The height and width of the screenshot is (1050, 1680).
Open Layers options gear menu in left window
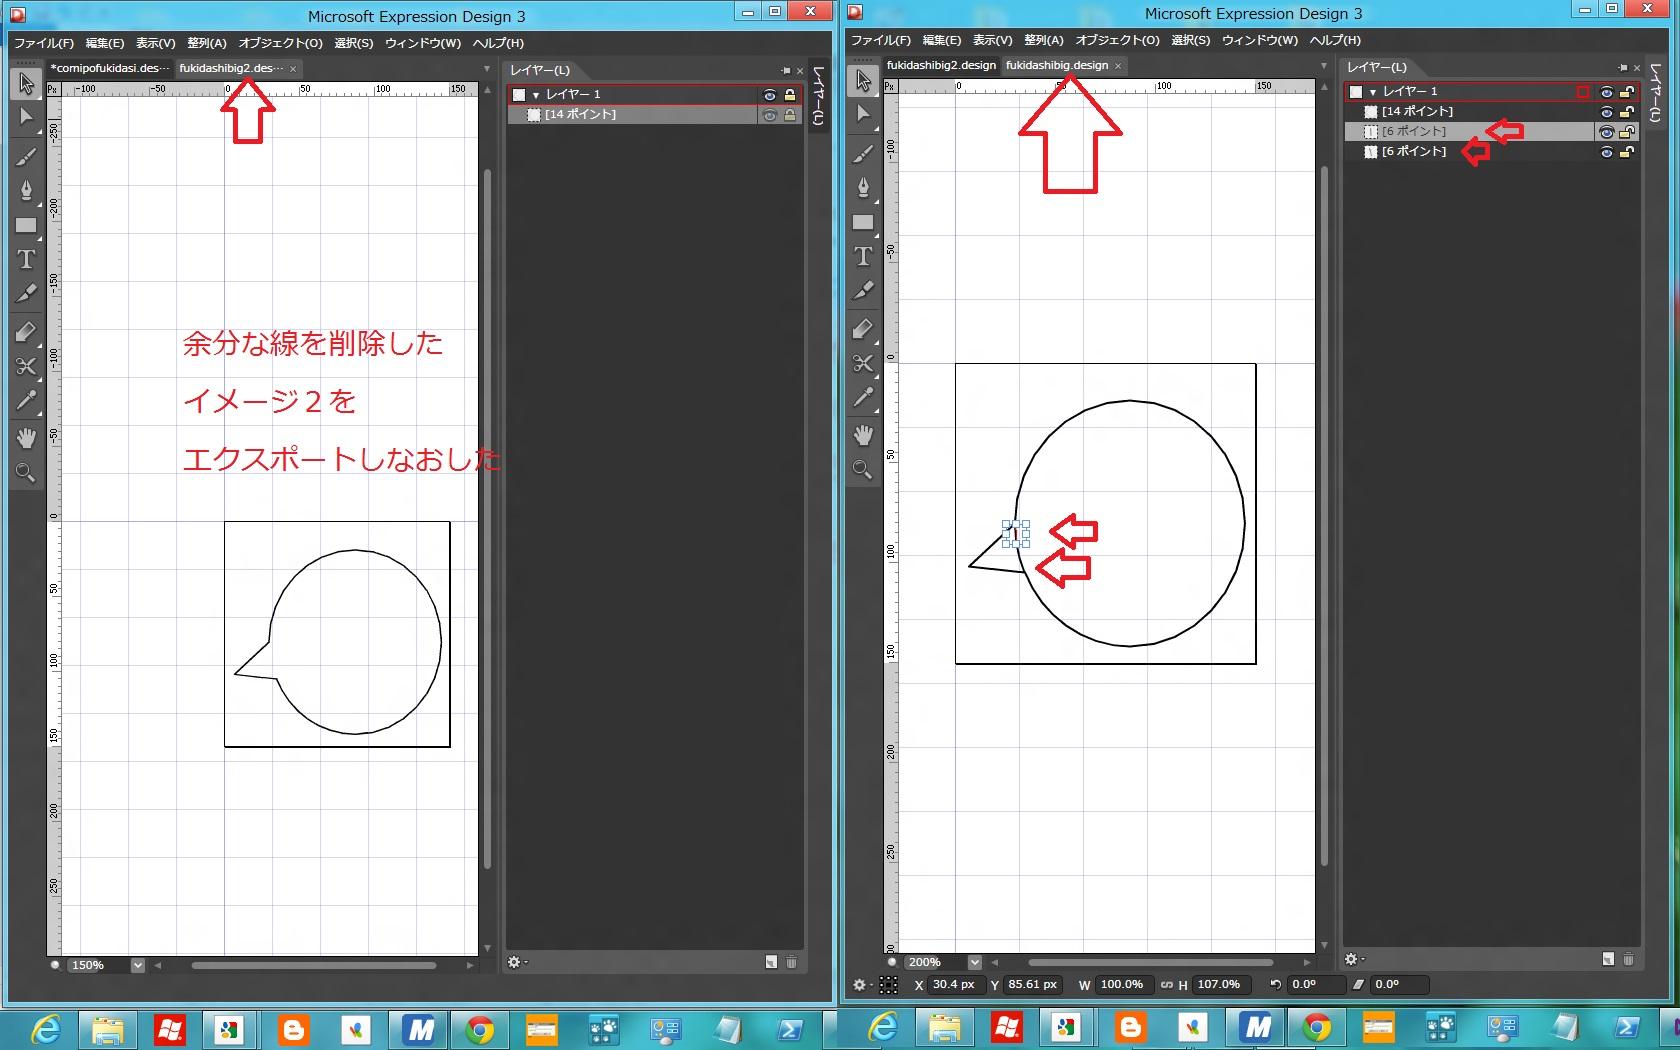(517, 962)
